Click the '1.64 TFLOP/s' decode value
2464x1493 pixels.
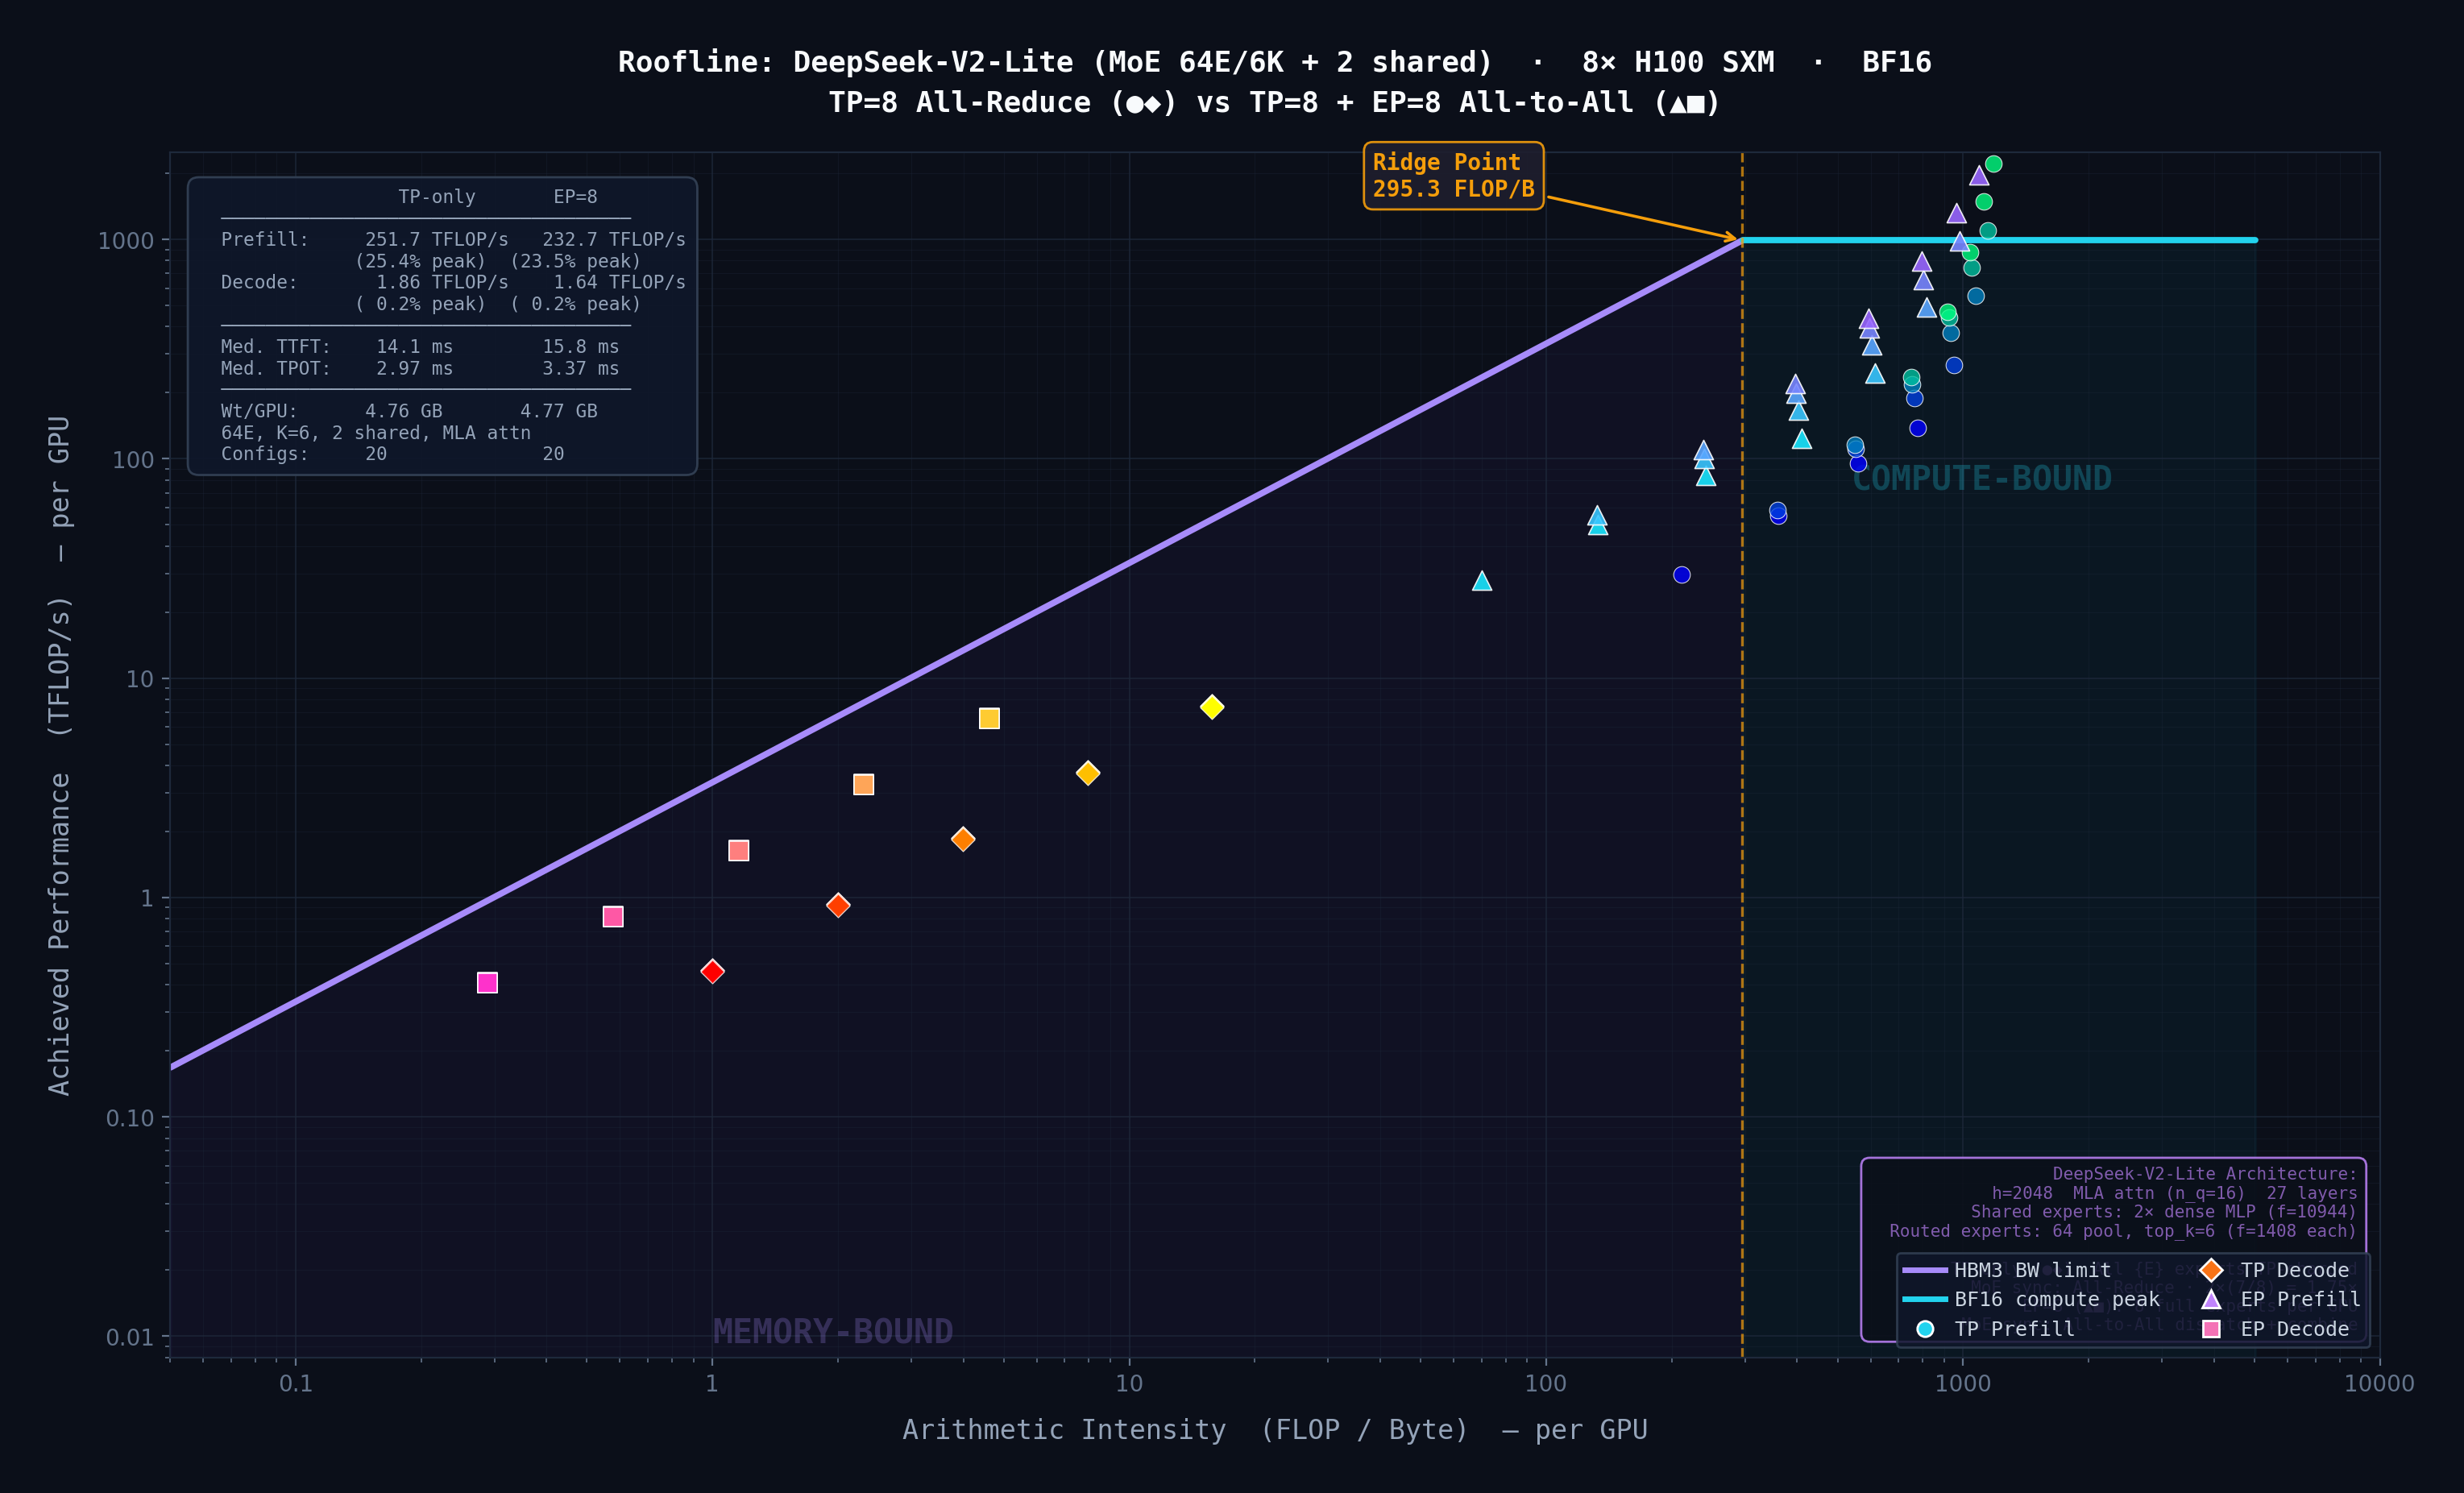tap(620, 282)
